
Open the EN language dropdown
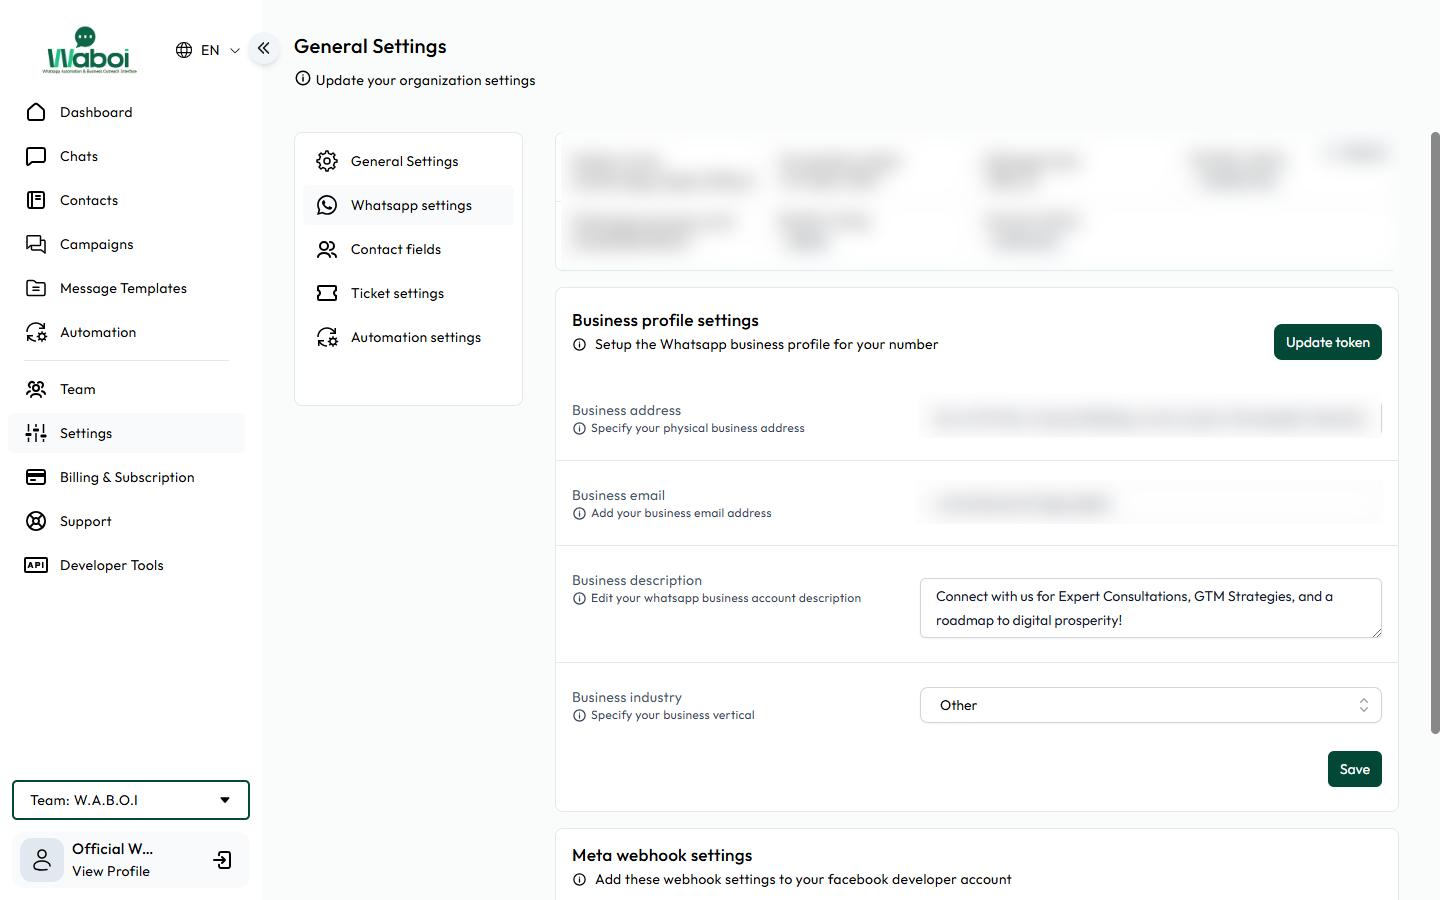208,50
